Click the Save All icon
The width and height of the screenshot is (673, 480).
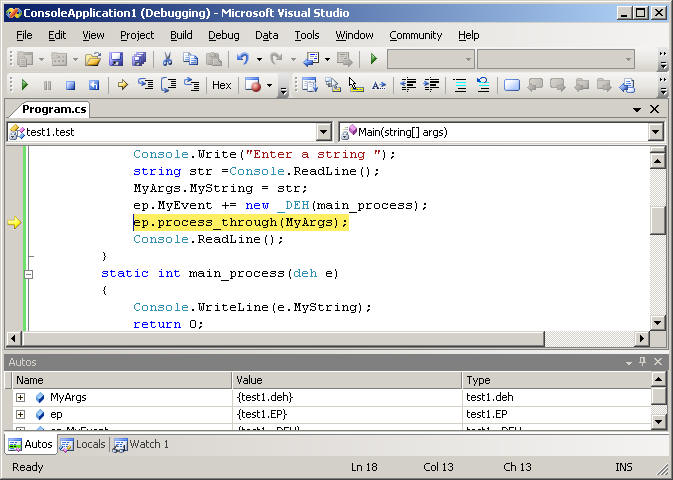(138, 60)
